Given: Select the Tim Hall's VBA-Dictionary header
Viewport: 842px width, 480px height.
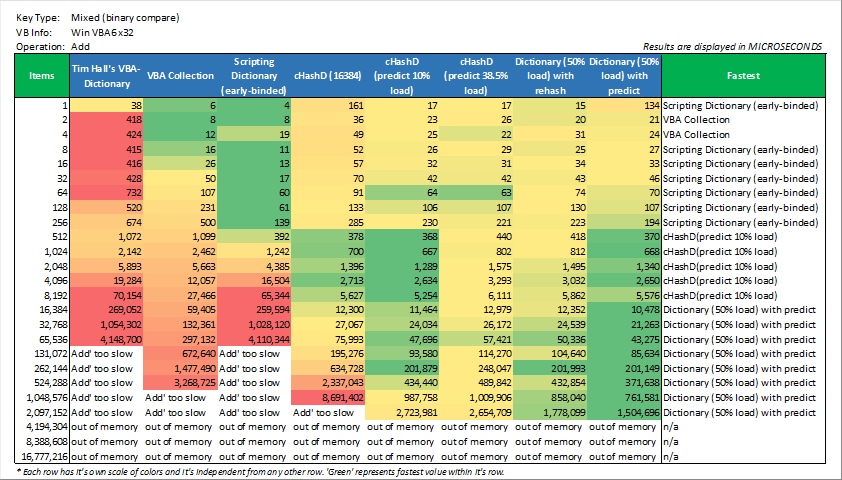Looking at the screenshot, I should [x=106, y=75].
